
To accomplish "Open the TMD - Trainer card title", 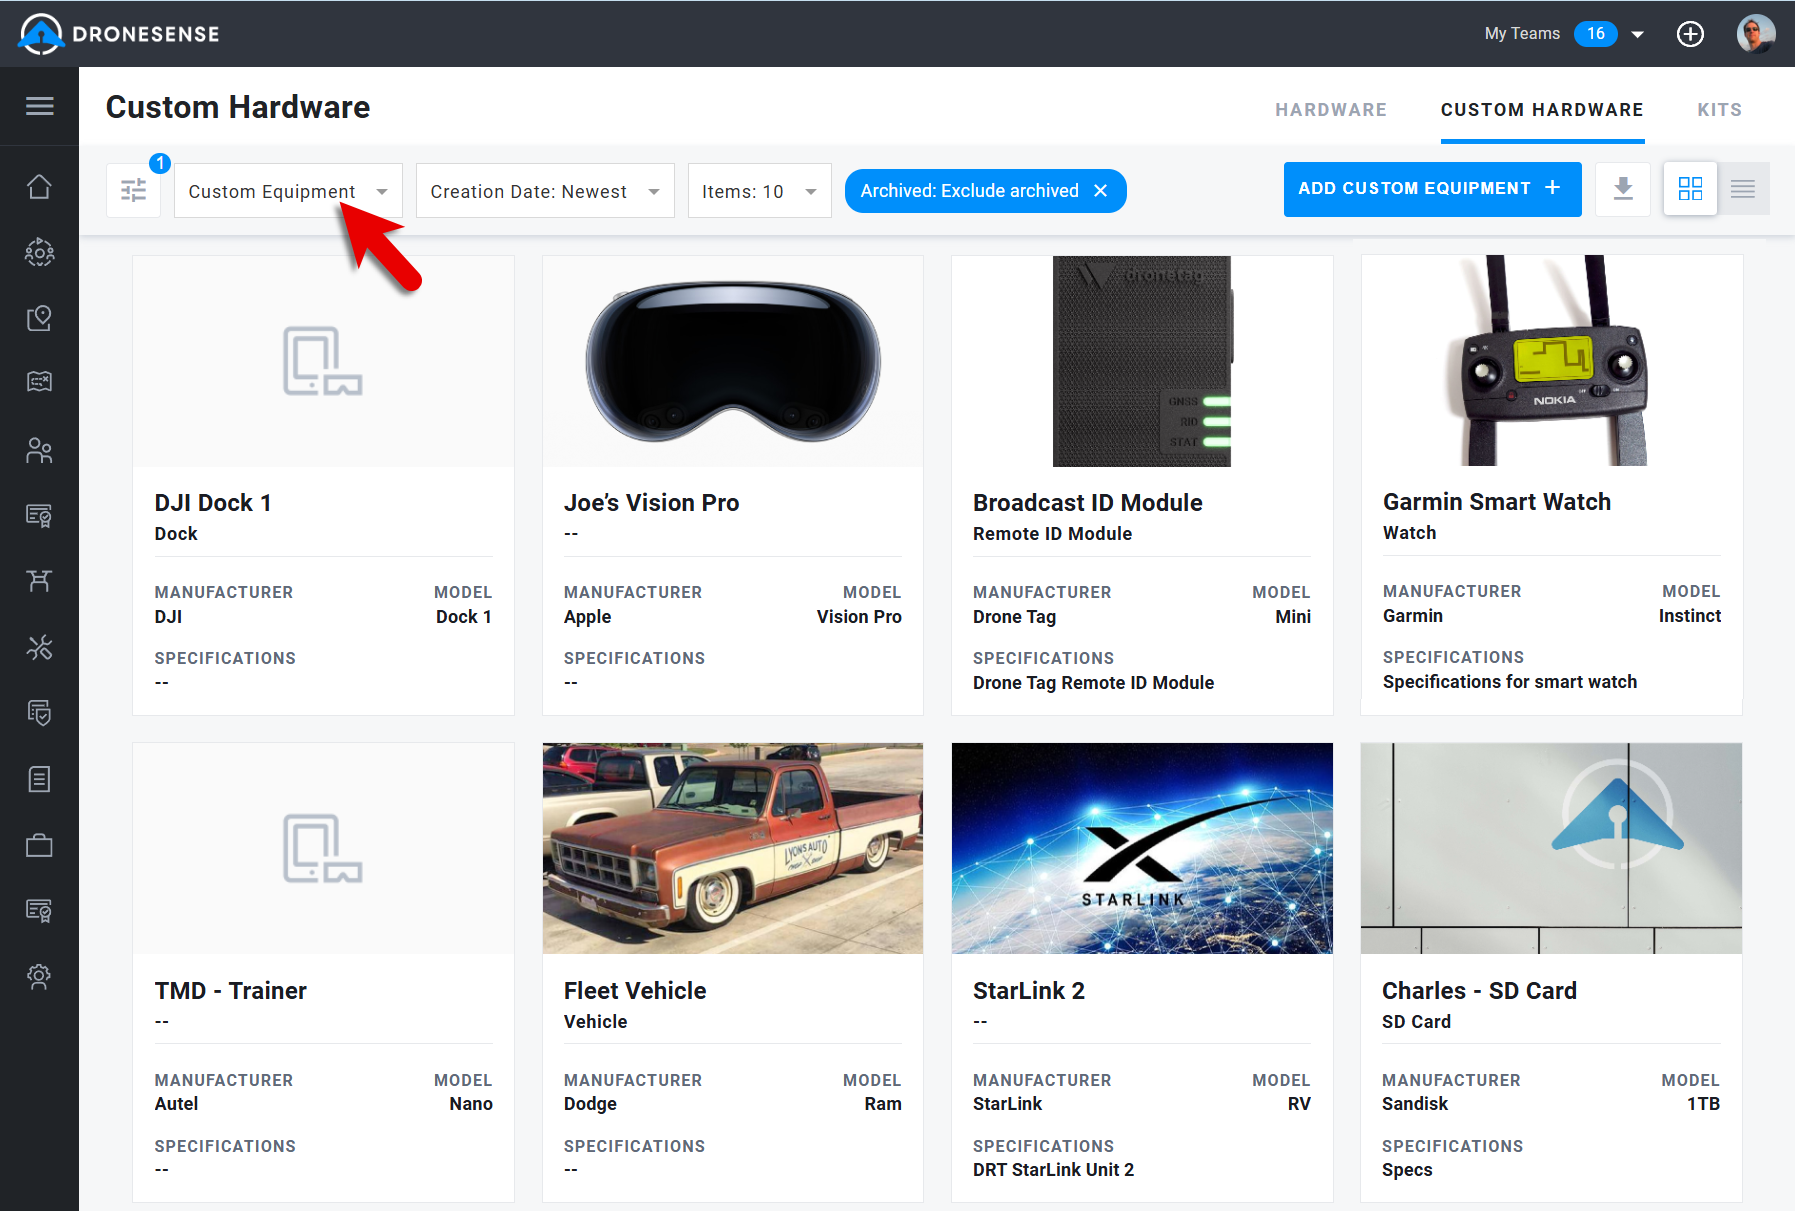I will pos(230,991).
